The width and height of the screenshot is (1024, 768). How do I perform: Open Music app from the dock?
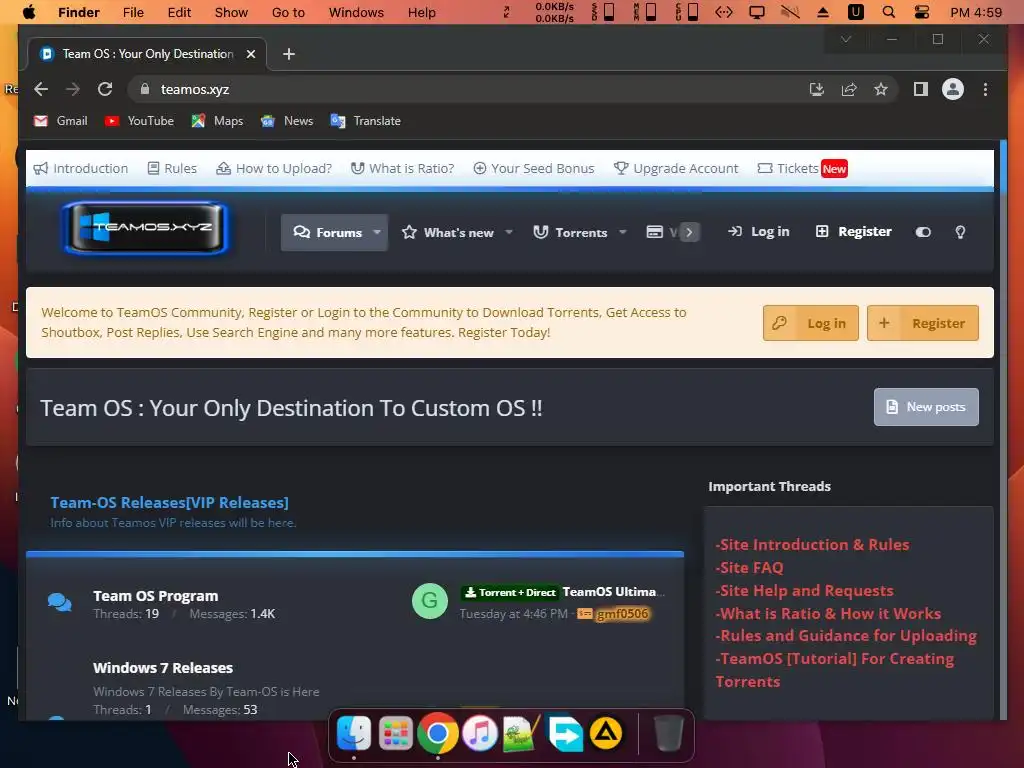[x=480, y=733]
